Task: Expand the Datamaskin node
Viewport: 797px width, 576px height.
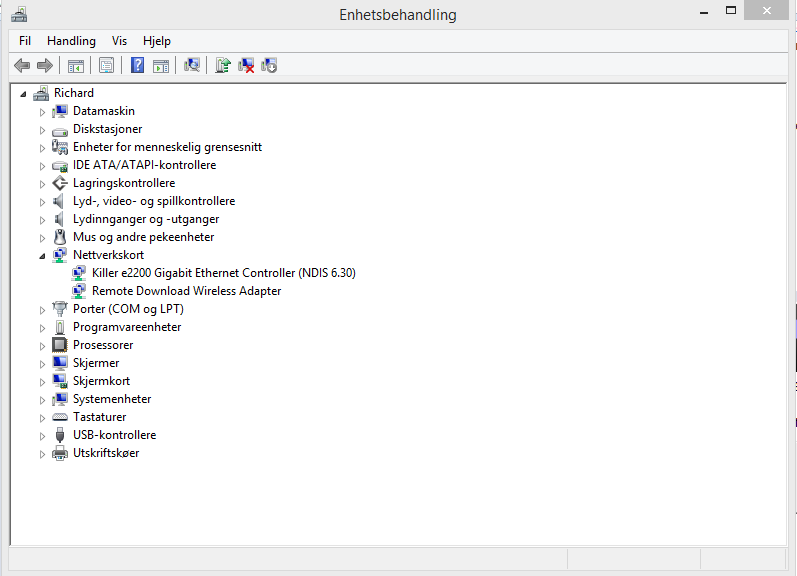Action: (x=42, y=112)
